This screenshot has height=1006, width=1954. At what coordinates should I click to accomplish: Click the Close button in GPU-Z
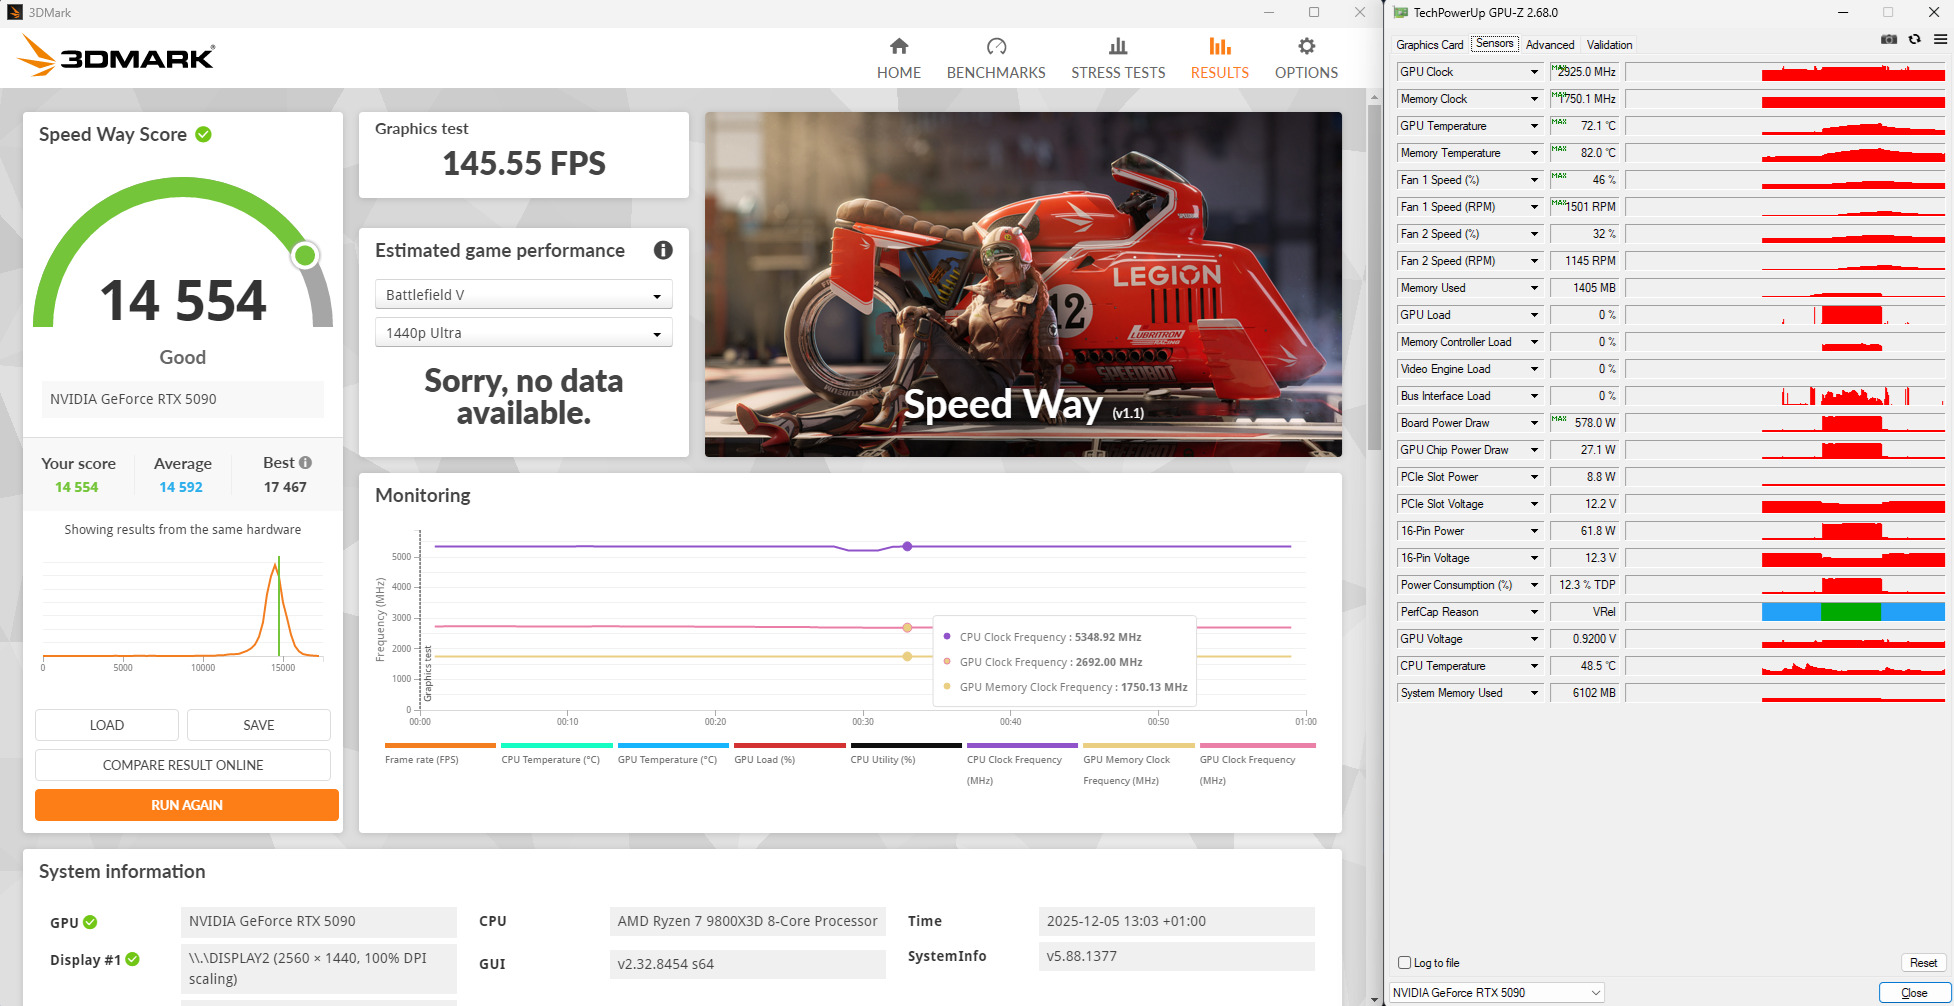[x=1914, y=993]
